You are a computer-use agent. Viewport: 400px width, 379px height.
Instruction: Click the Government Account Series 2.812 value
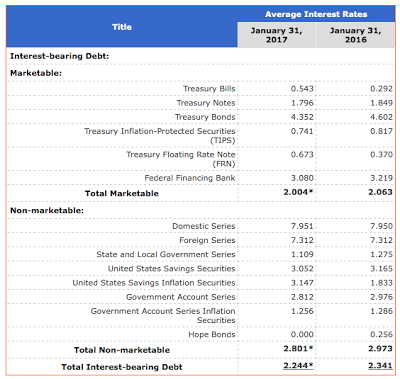click(302, 297)
